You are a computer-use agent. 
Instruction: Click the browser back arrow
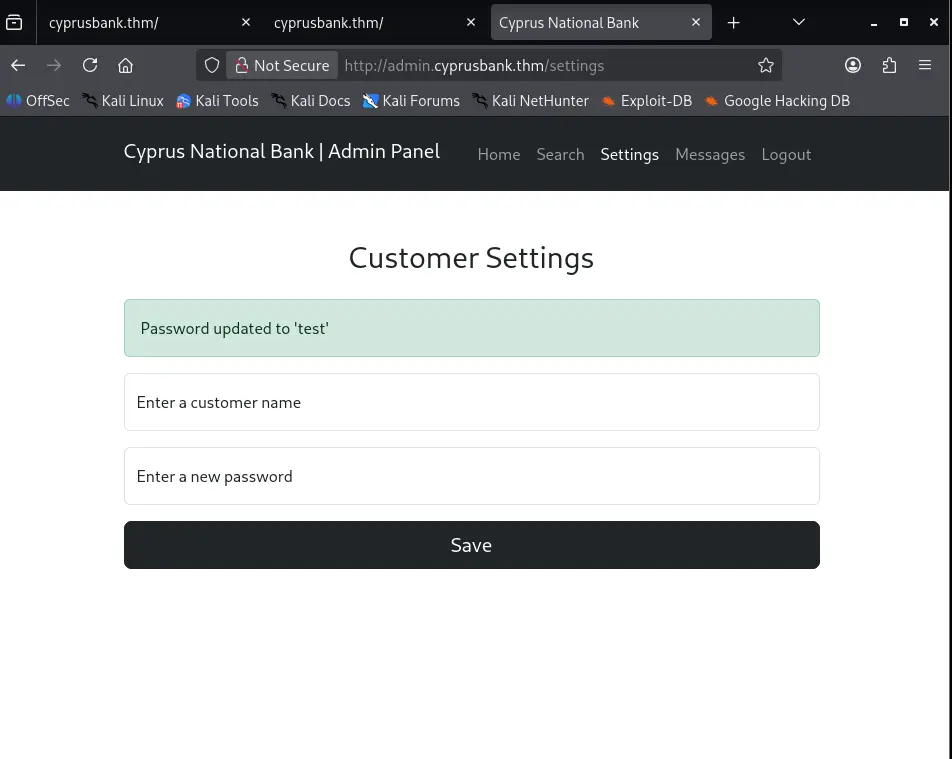18,65
